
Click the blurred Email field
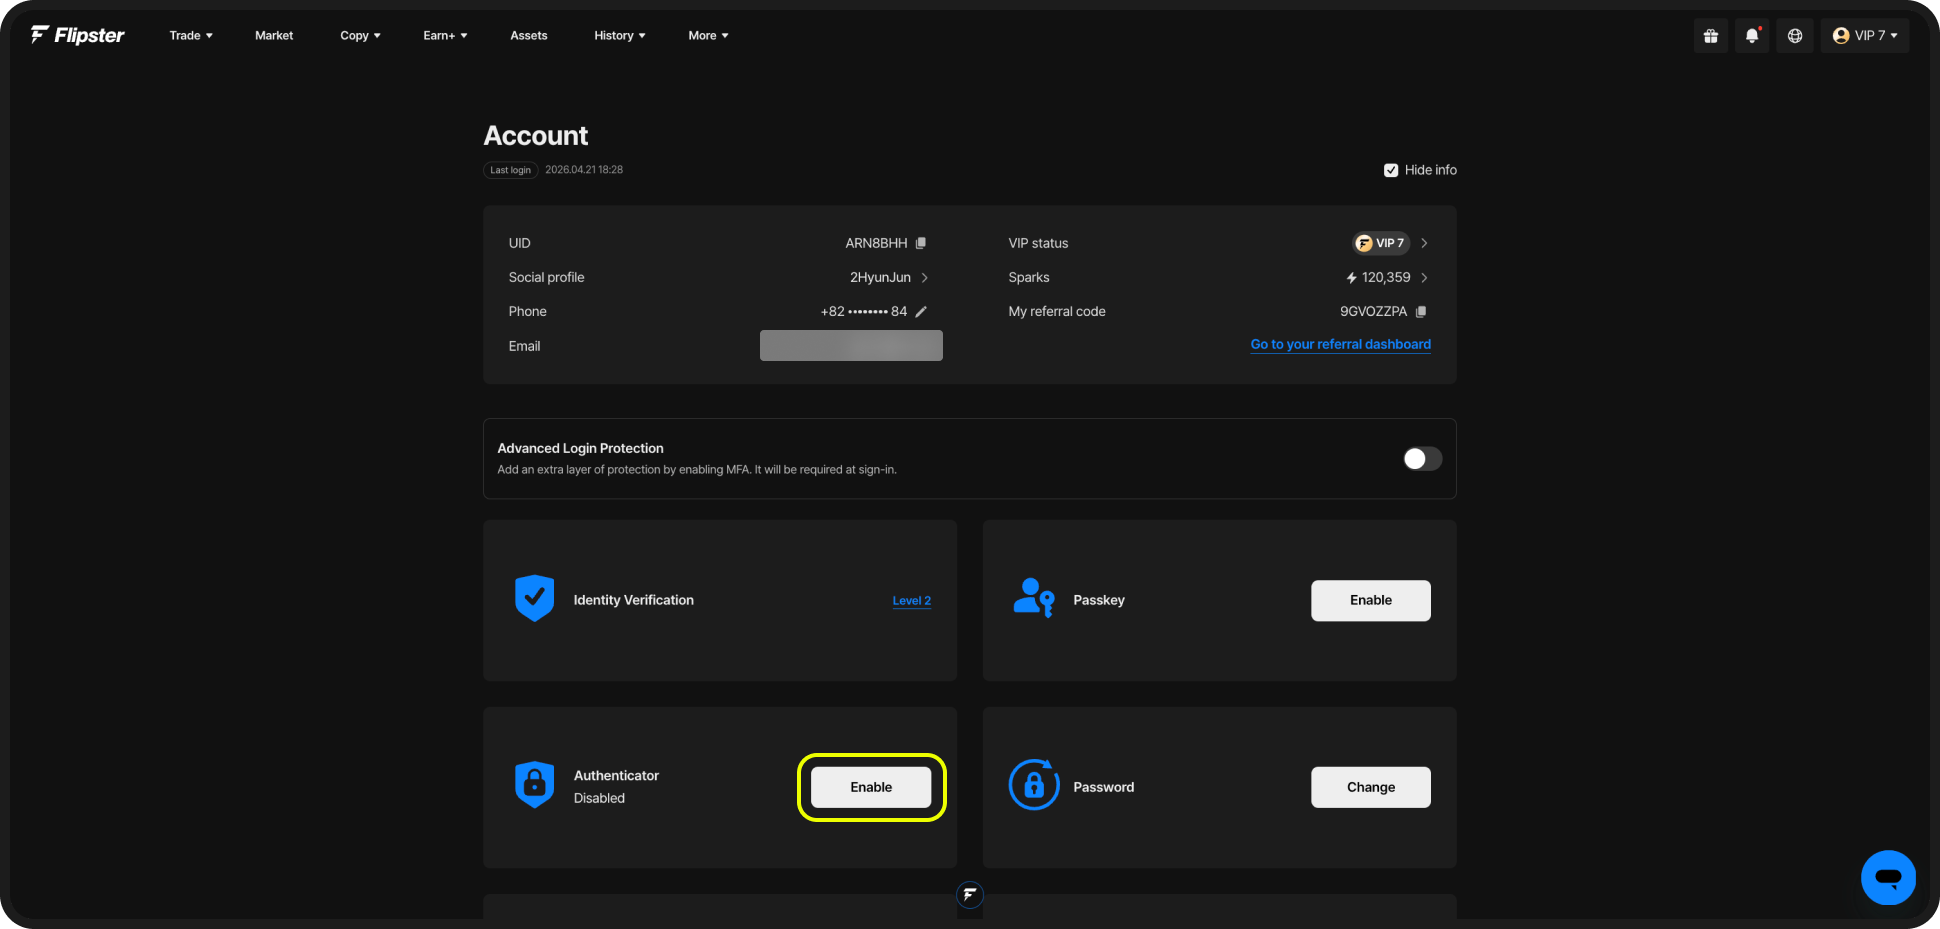click(851, 346)
